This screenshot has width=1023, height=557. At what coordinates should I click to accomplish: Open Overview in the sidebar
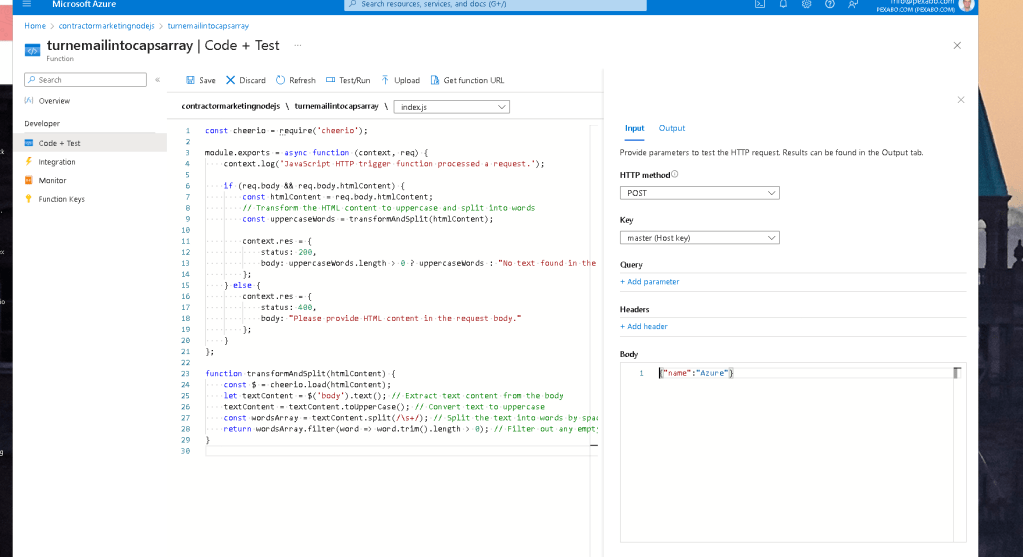point(54,101)
